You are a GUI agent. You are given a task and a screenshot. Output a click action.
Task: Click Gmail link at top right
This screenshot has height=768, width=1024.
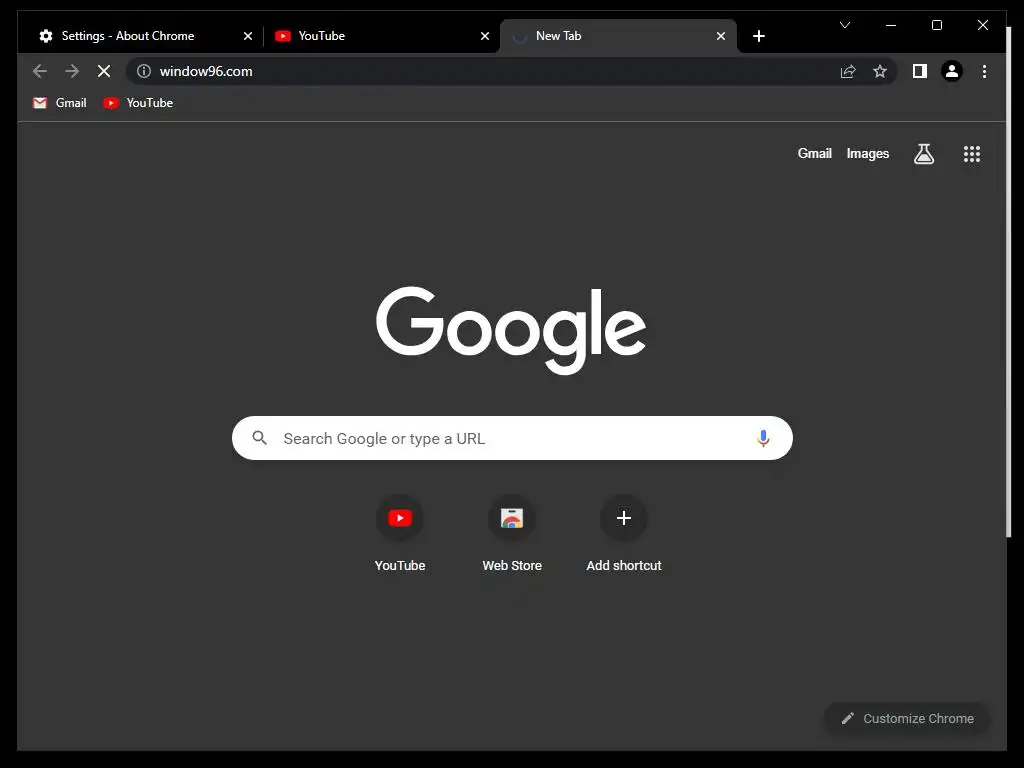click(x=814, y=153)
